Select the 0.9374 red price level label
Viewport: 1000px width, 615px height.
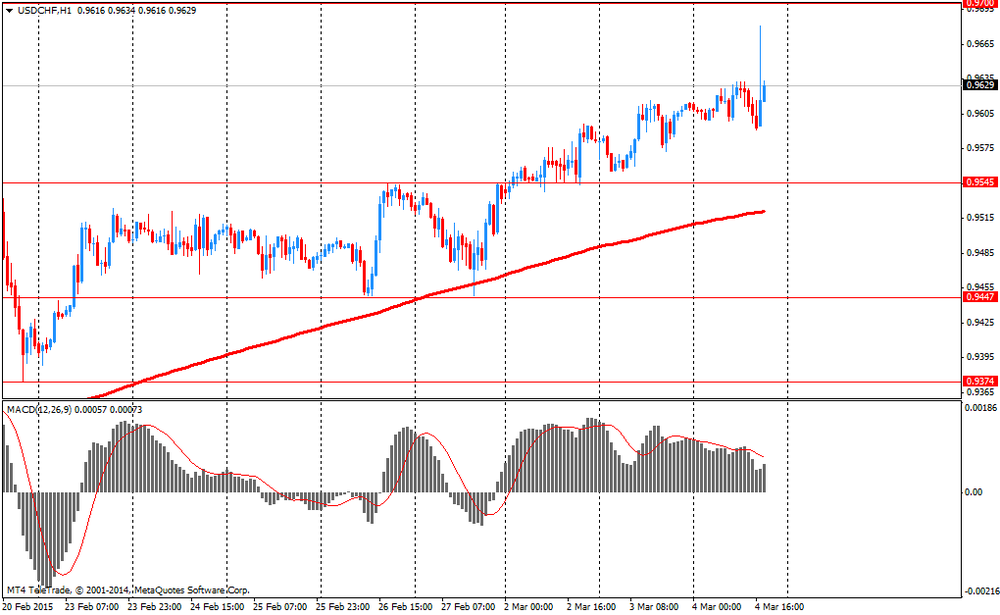(980, 382)
